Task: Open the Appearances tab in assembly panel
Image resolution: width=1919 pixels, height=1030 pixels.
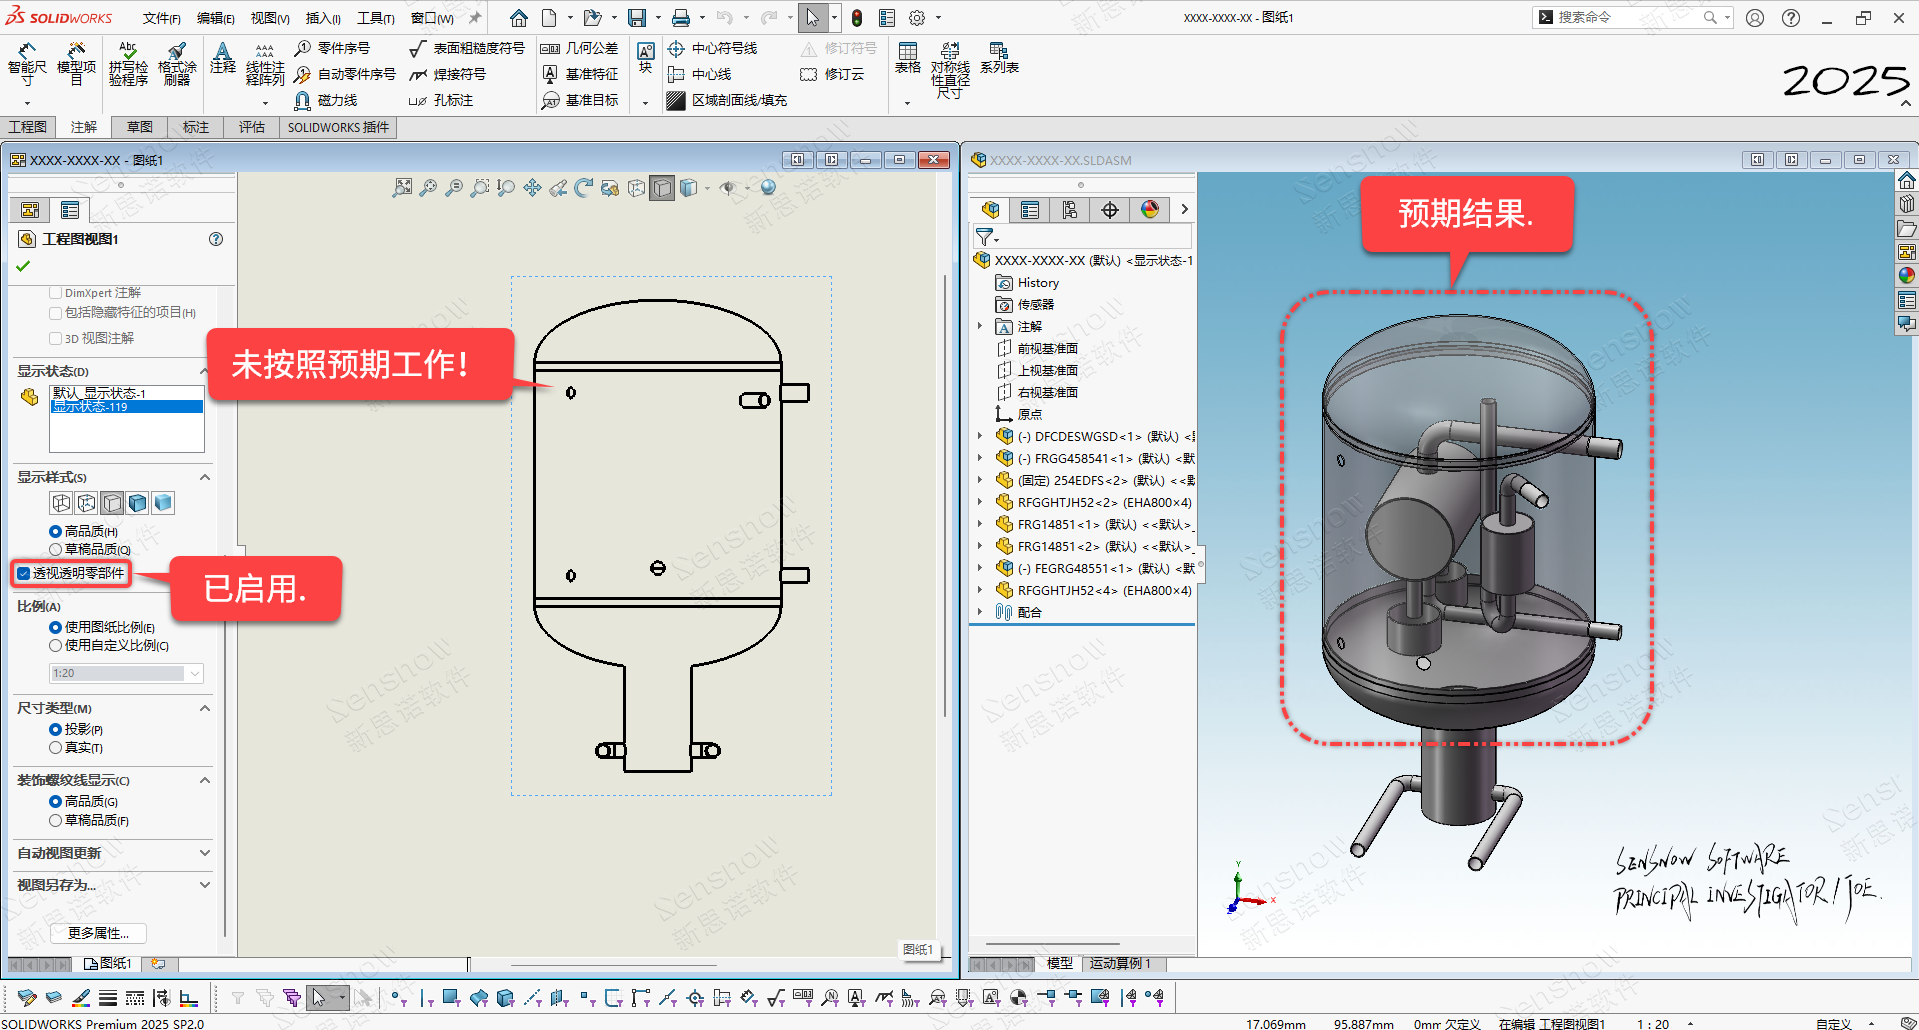Action: click(x=1150, y=209)
